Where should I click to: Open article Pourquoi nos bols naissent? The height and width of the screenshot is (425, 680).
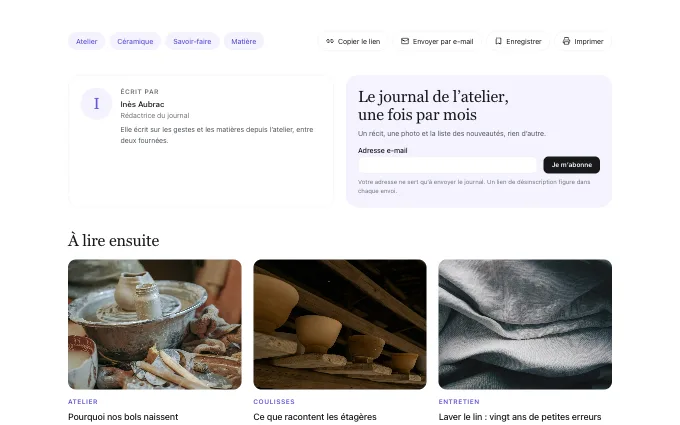pos(123,417)
